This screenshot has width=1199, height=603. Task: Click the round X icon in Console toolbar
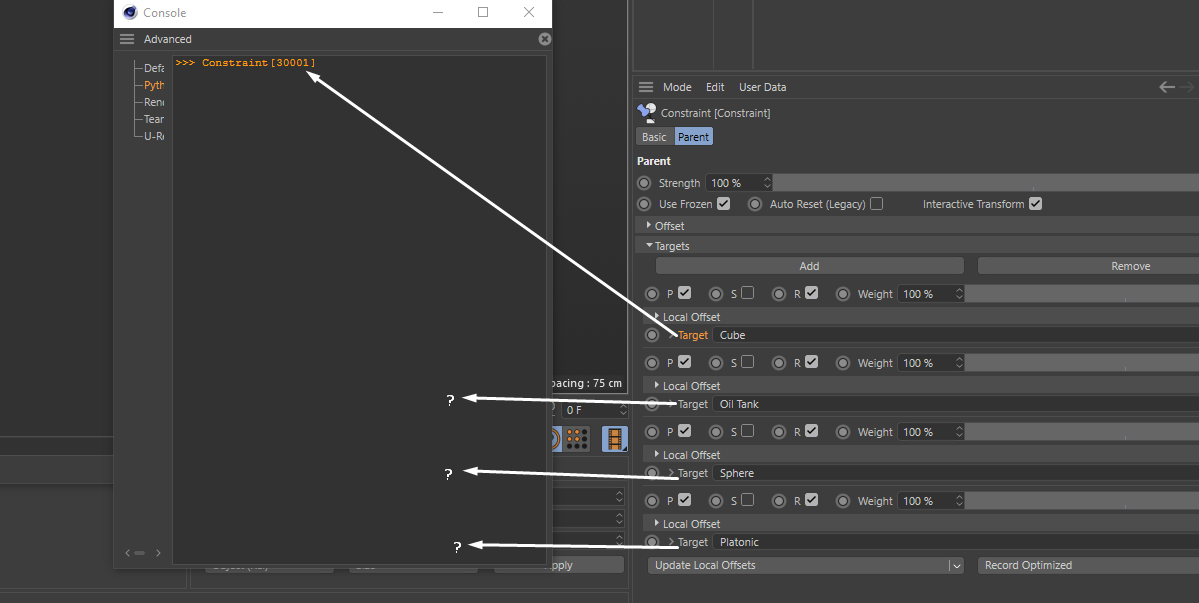tap(544, 39)
